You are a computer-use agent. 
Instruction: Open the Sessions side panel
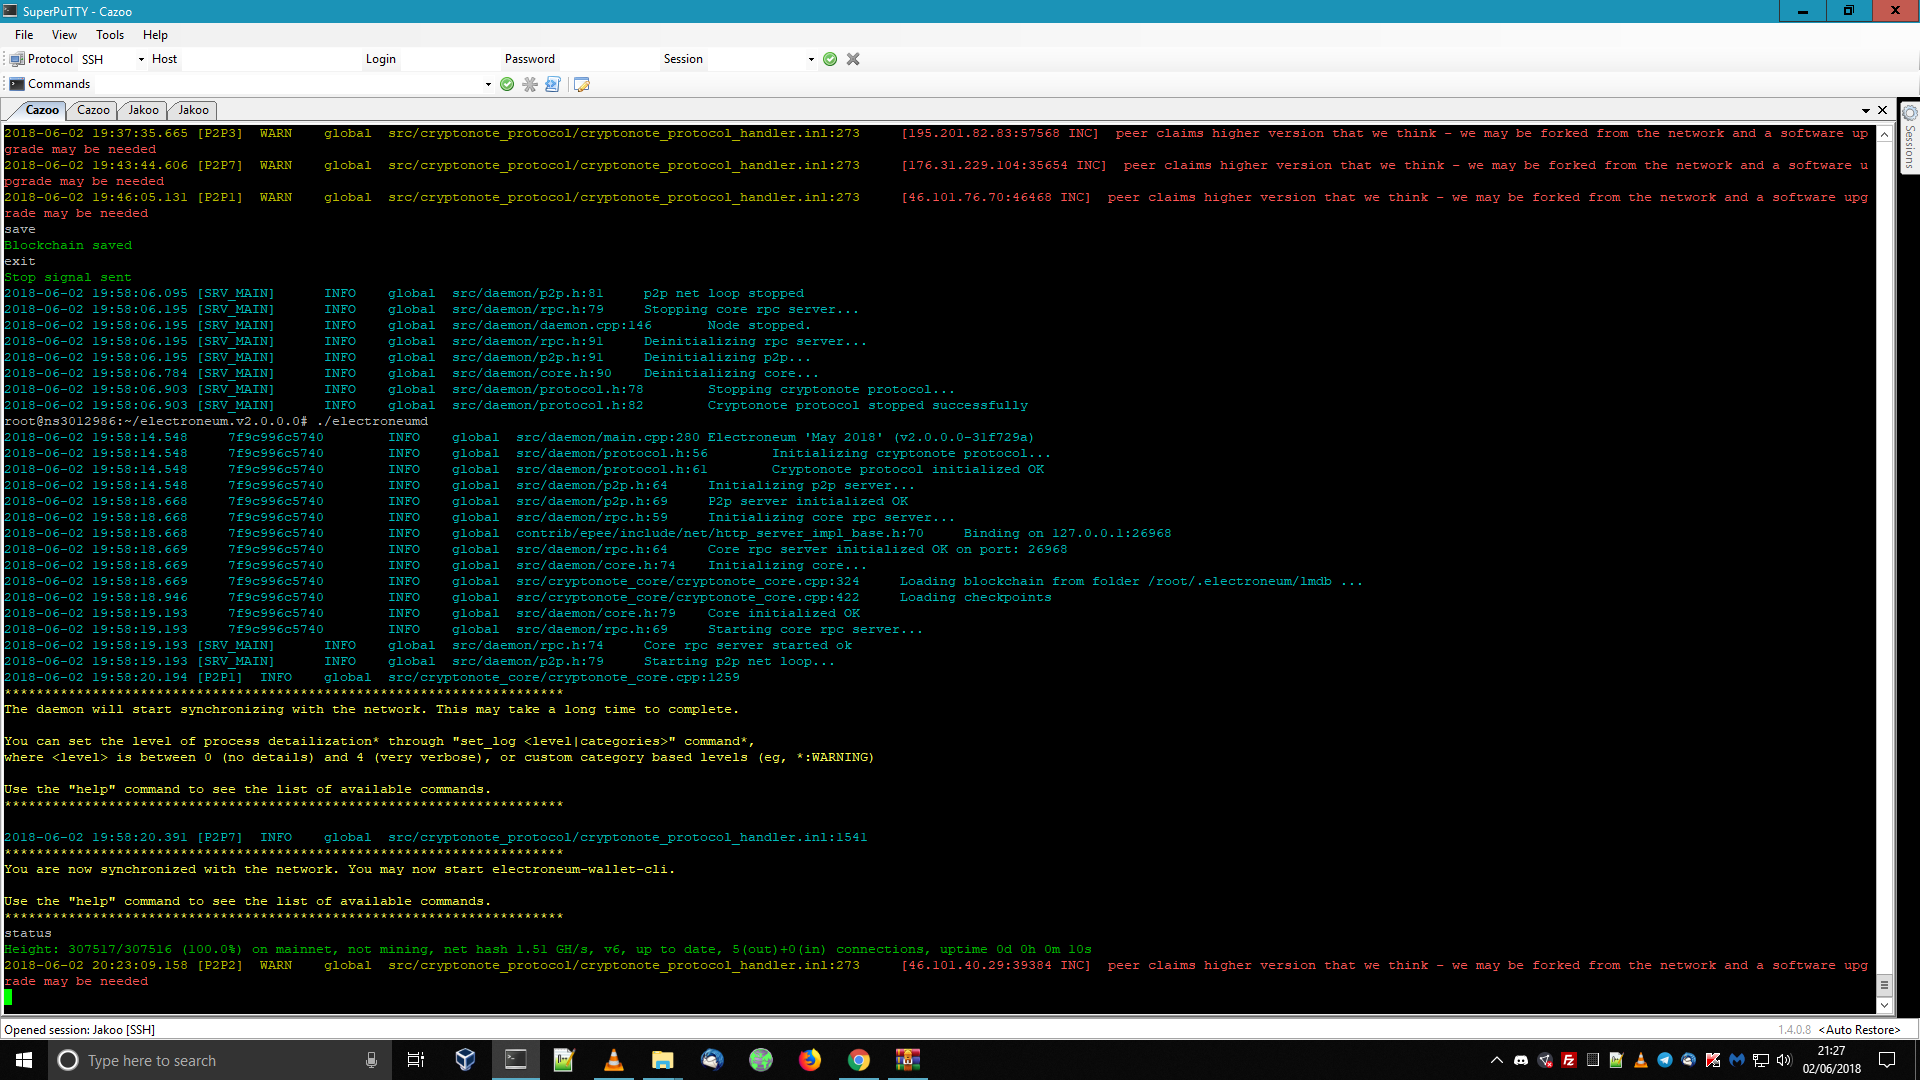coord(1909,138)
